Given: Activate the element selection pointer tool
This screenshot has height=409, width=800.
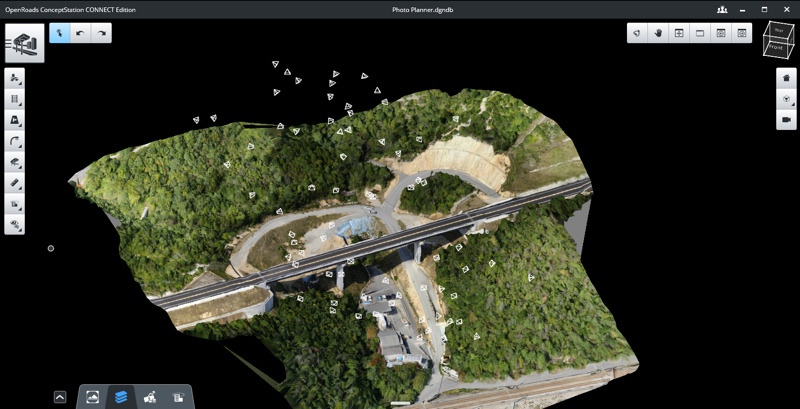Looking at the screenshot, I should click(60, 33).
